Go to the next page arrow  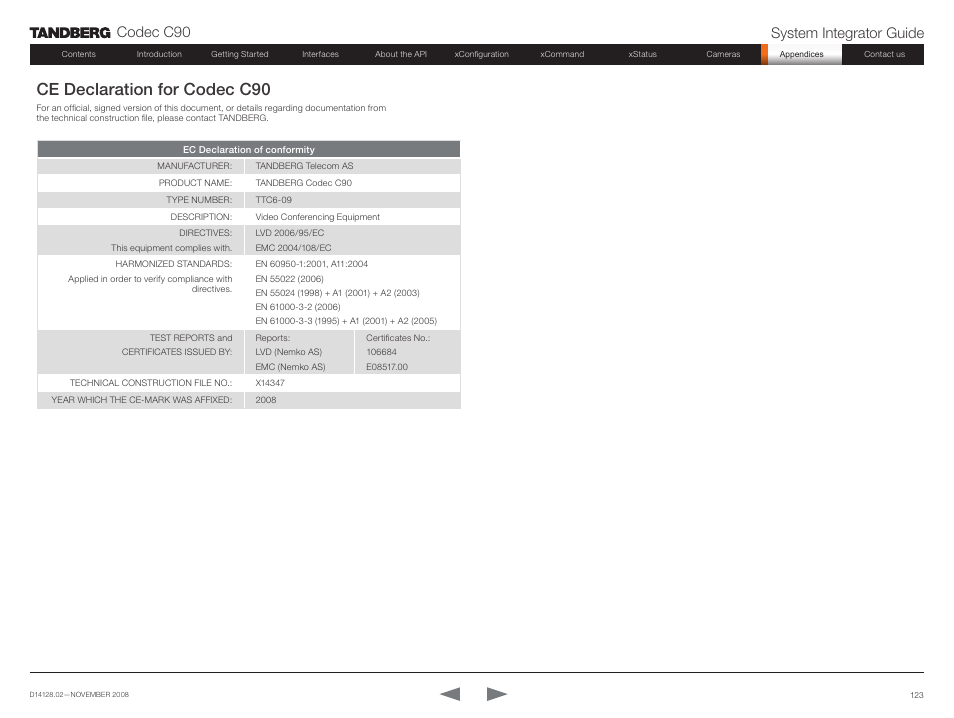(x=496, y=694)
